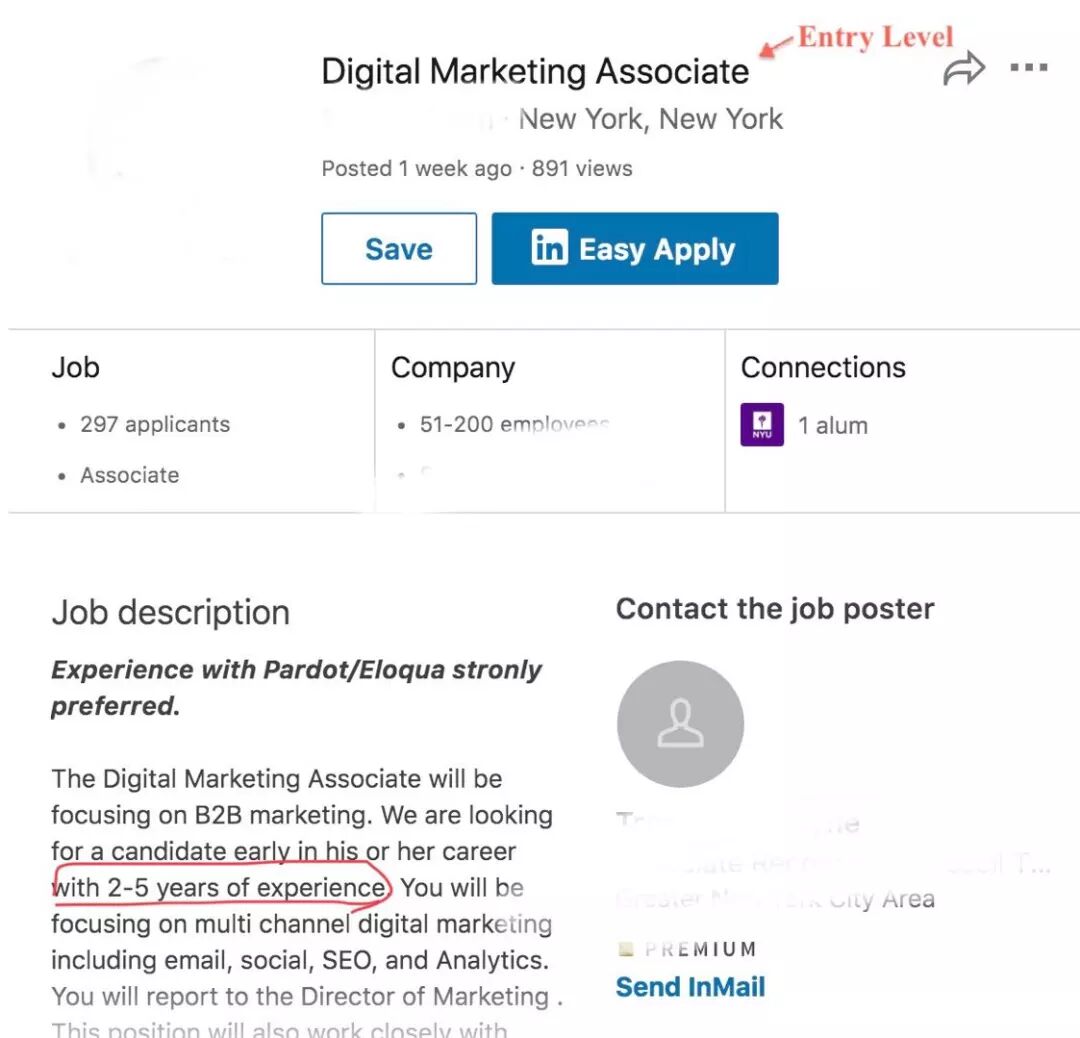Select the Connections section heading
Viewport: 1080px width, 1038px height.
click(x=822, y=367)
